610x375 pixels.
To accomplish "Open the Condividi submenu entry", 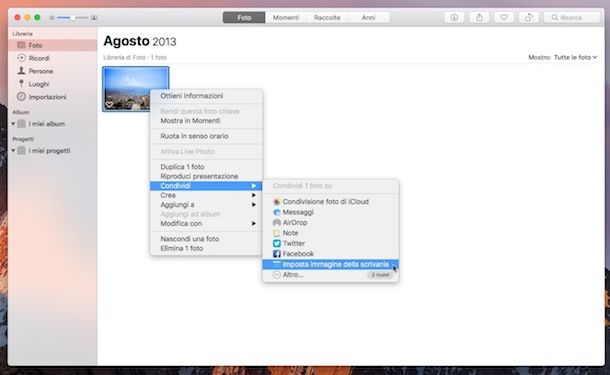I will (x=206, y=186).
